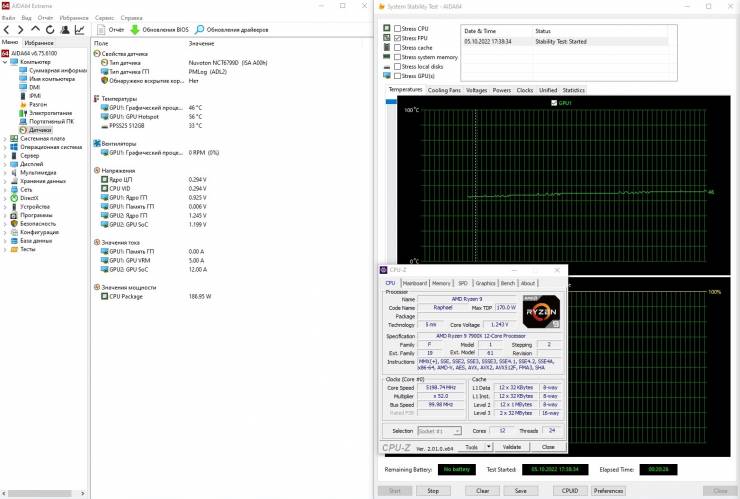
Task: Switch to Bench tab in CPU-Z
Action: pos(508,283)
